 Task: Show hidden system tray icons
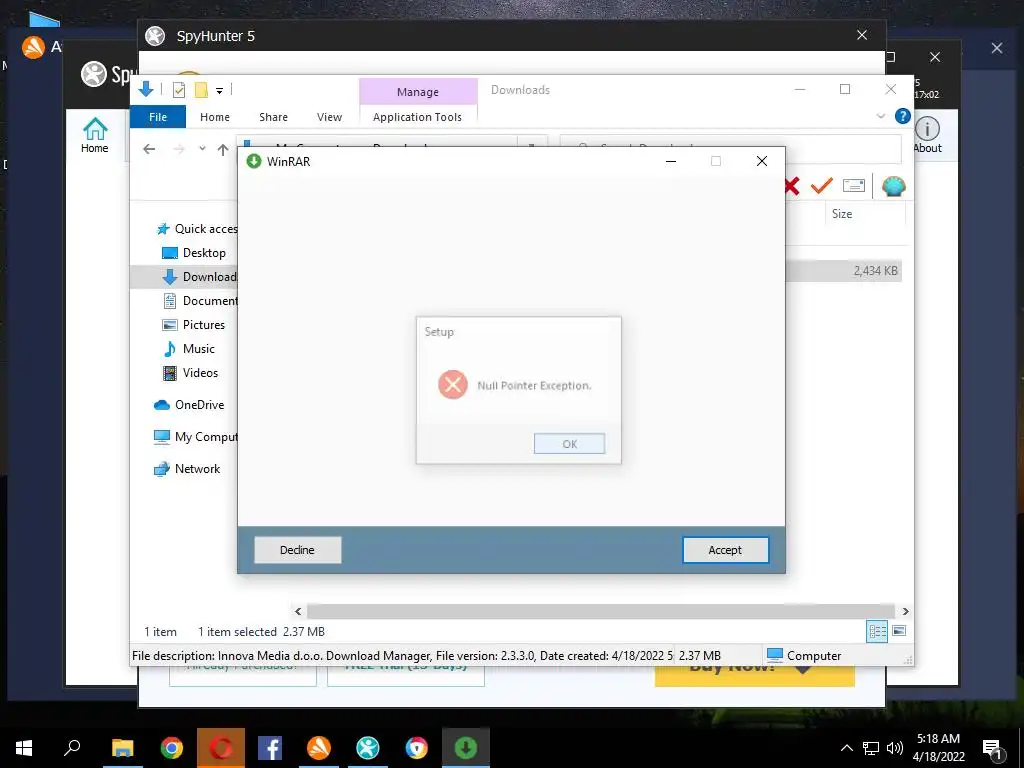point(846,748)
